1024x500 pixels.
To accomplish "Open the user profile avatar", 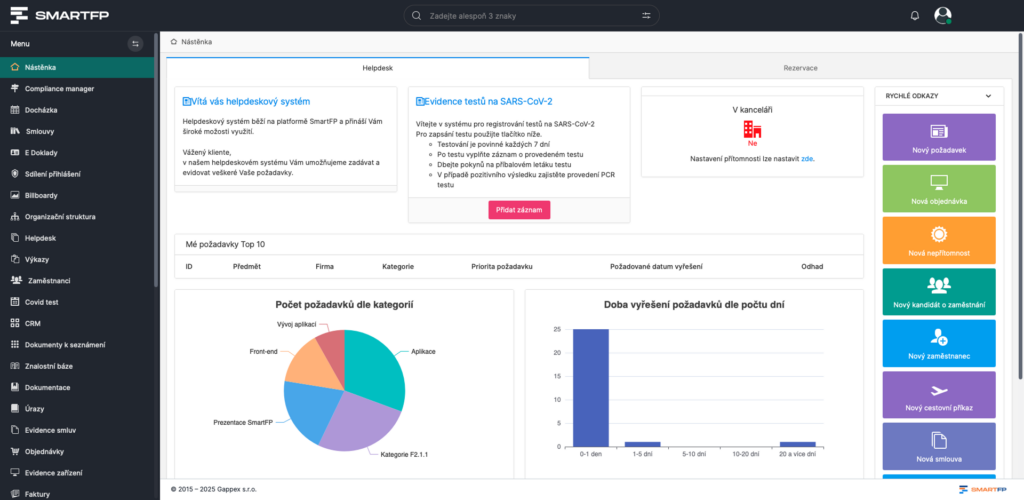I will click(942, 15).
